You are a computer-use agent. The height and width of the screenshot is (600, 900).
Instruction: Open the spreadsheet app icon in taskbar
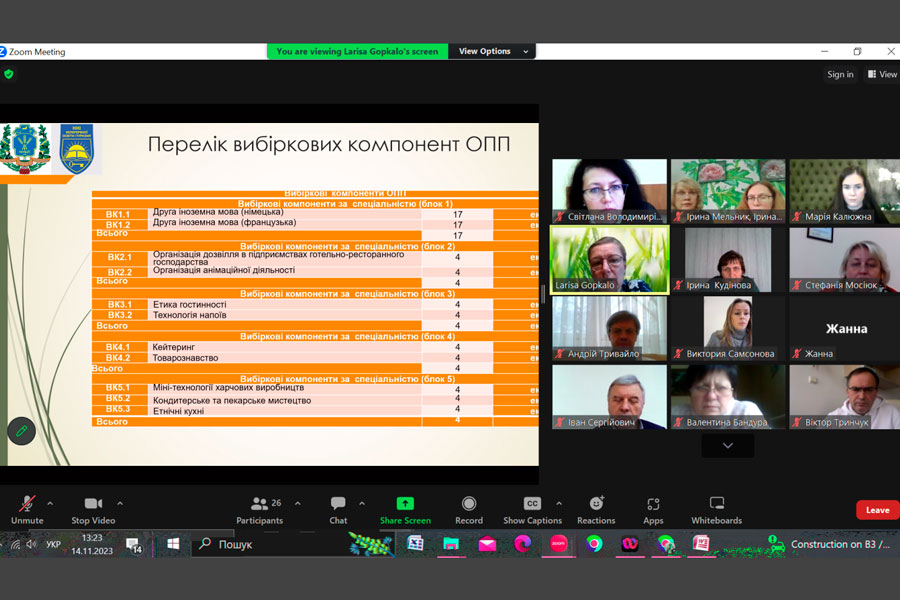pos(415,544)
